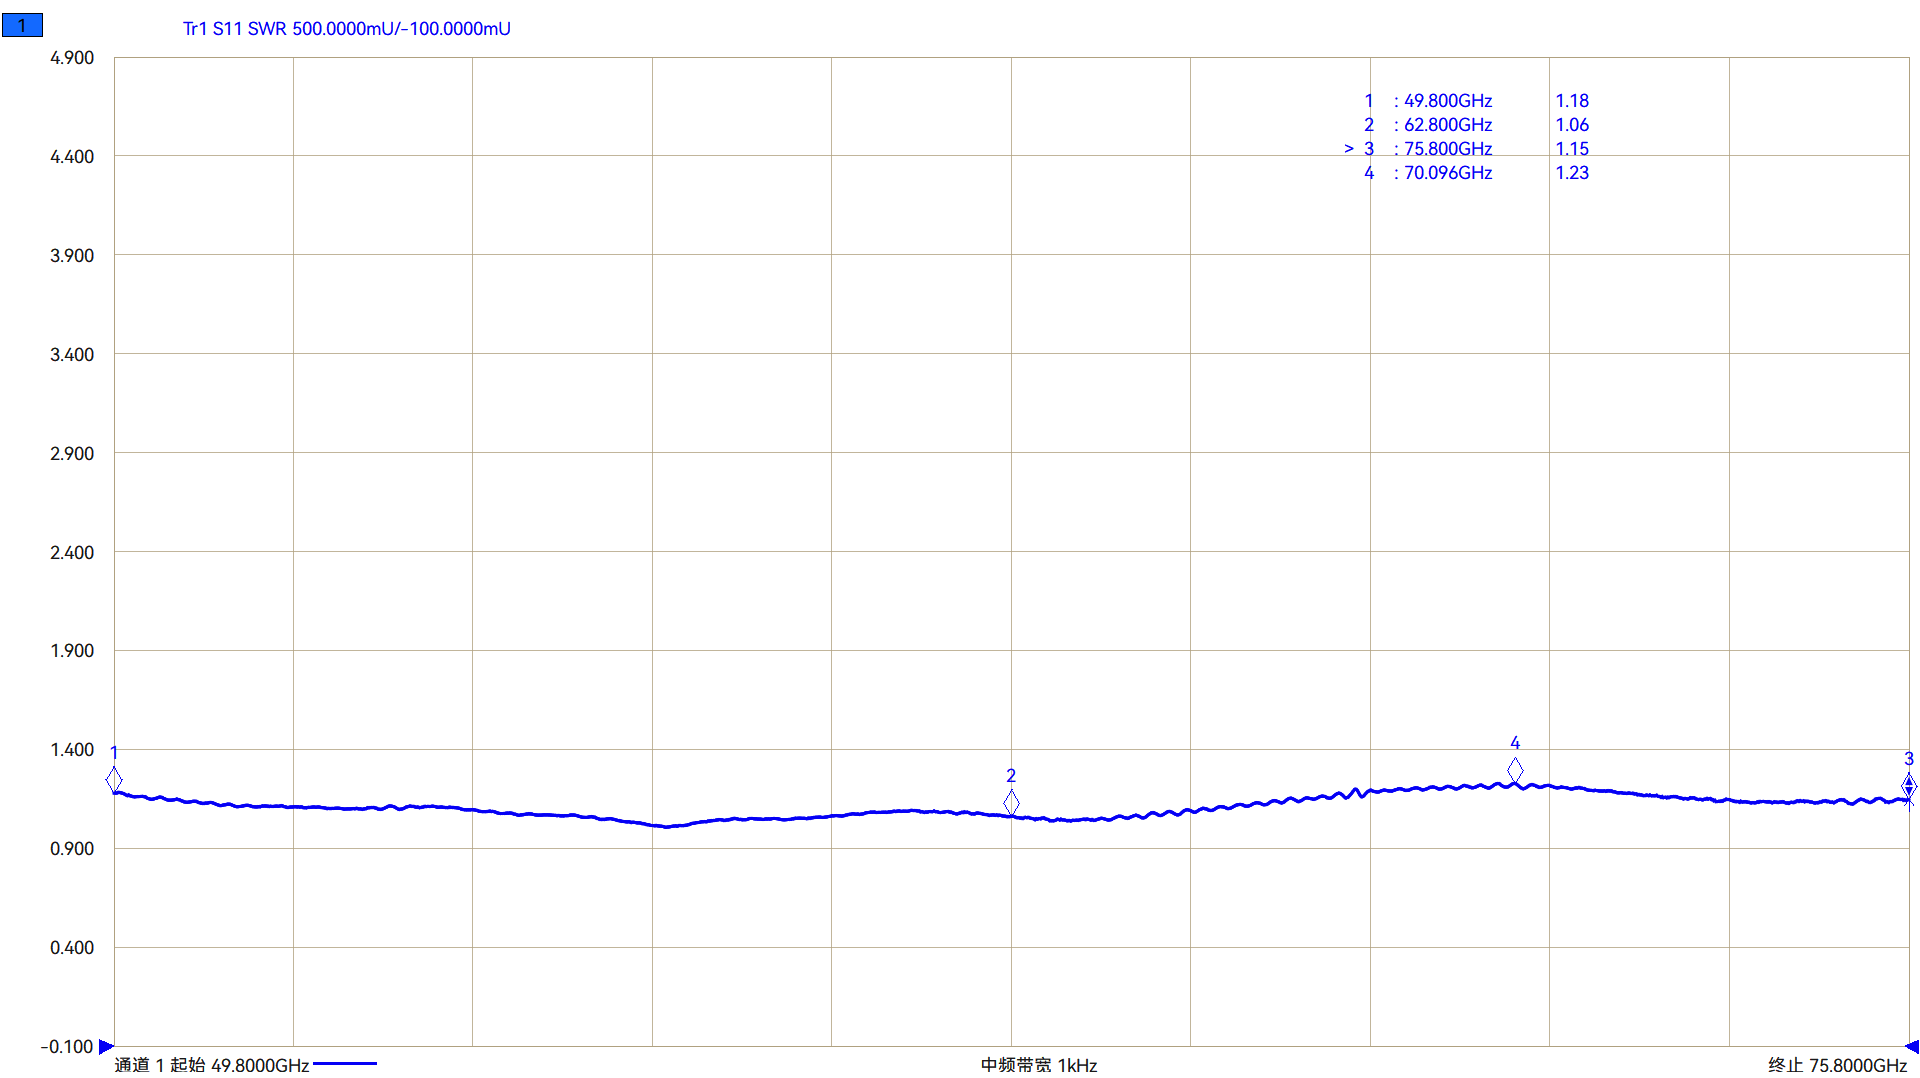Click the marker 4 value 1.23
The height and width of the screenshot is (1078, 1920).
click(1571, 173)
